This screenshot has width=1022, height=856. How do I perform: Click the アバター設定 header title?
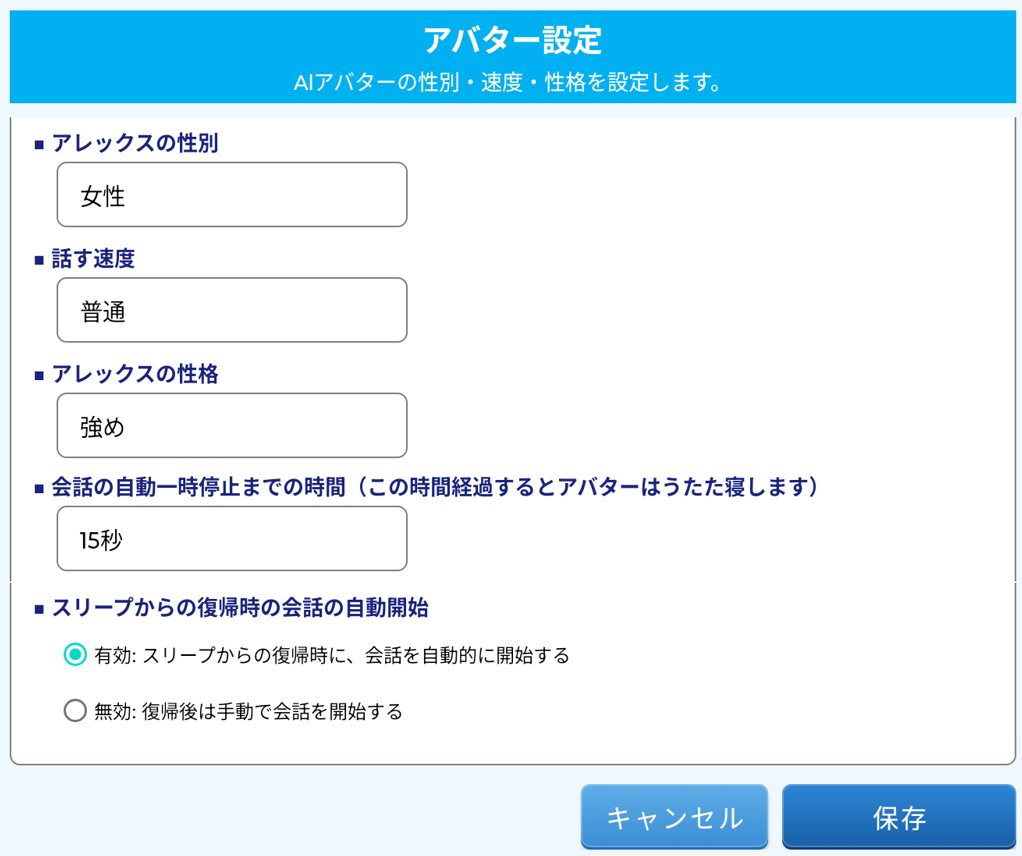click(x=512, y=40)
